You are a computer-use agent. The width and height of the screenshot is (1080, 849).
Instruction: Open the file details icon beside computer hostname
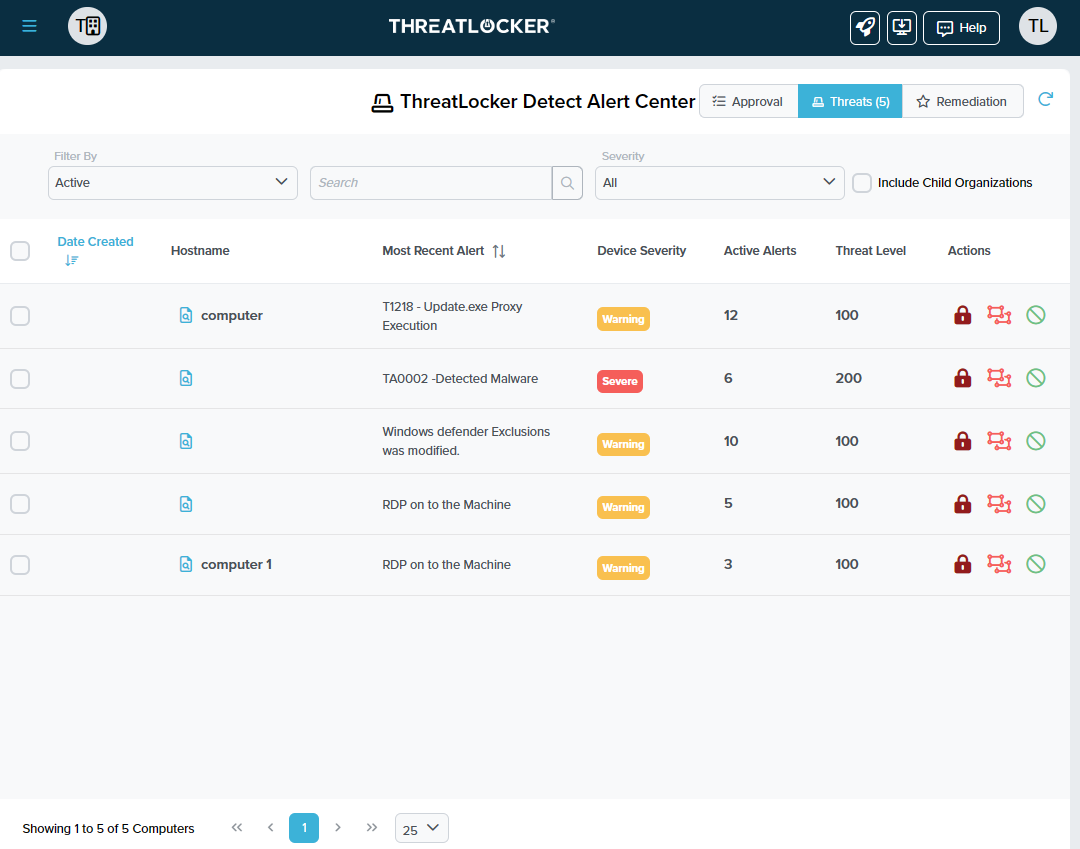[186, 314]
